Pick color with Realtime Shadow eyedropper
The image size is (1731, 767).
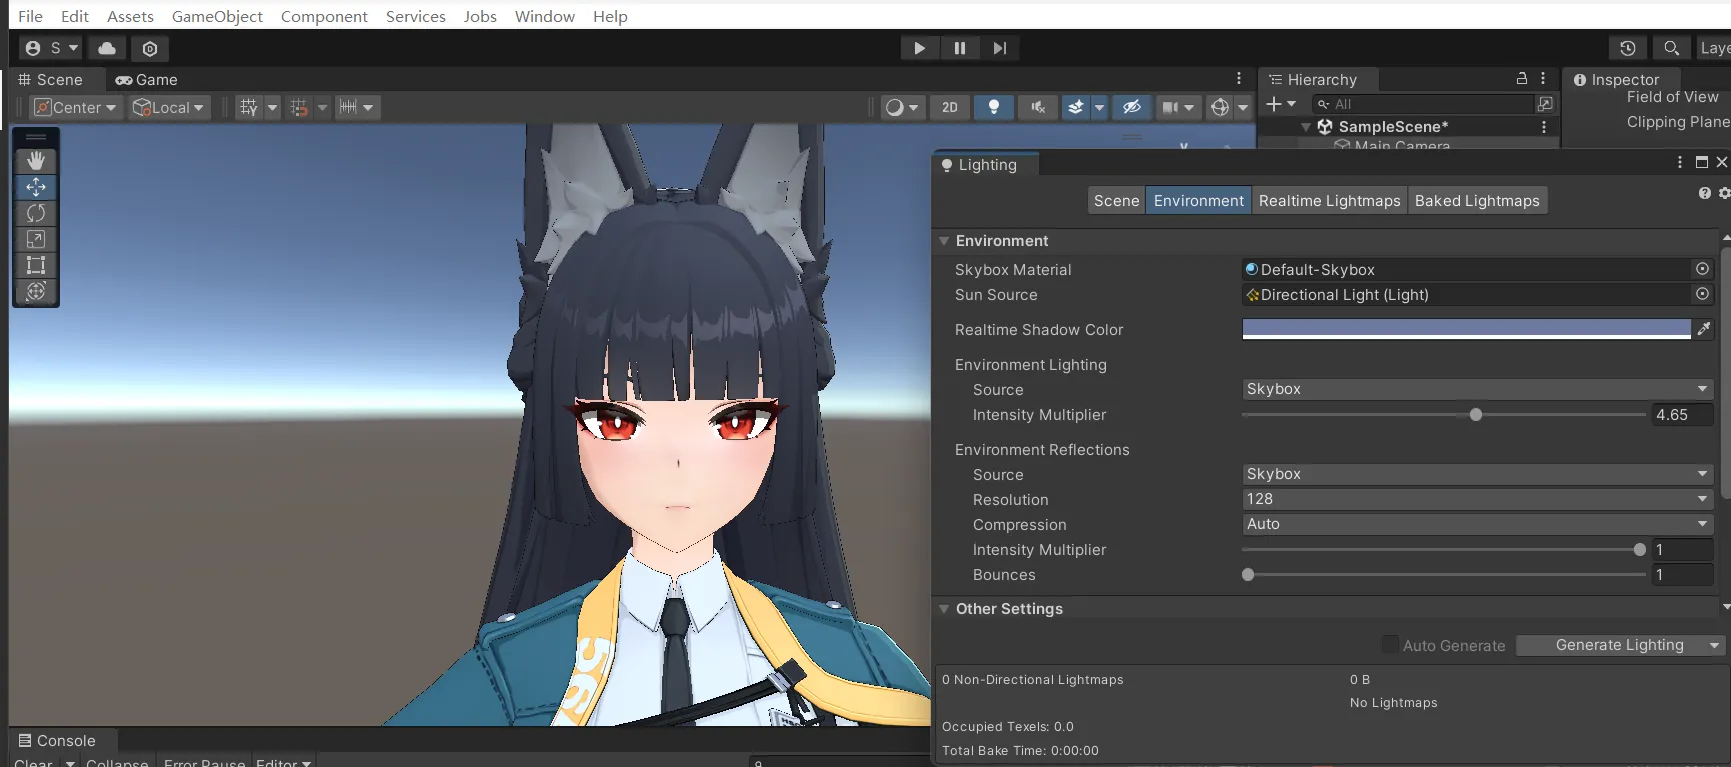coord(1704,329)
